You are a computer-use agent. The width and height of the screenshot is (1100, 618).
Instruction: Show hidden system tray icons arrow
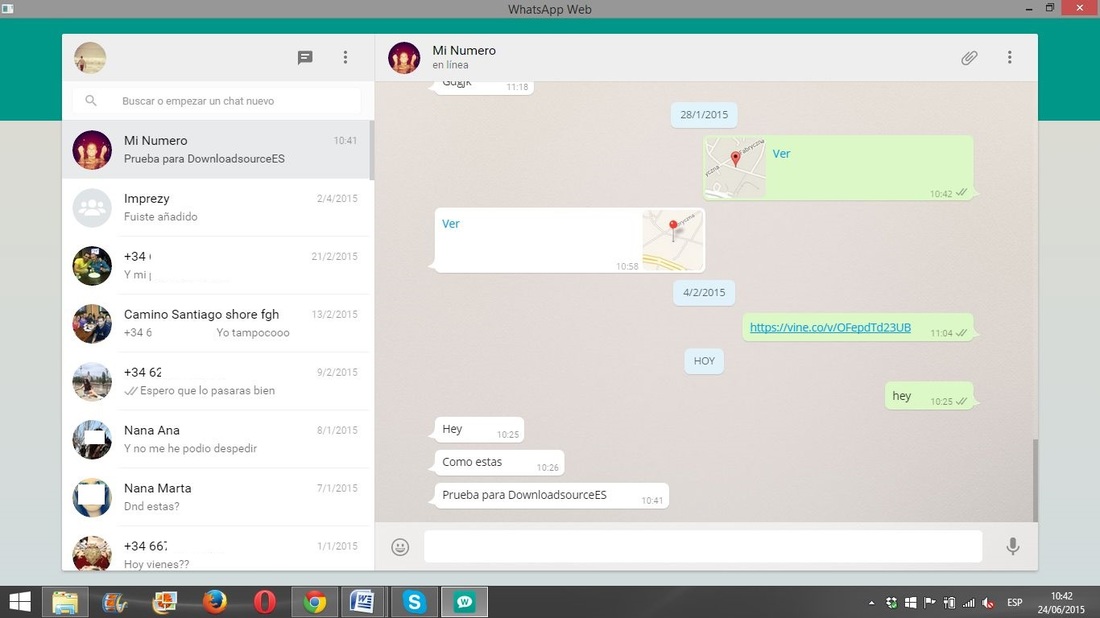click(871, 603)
